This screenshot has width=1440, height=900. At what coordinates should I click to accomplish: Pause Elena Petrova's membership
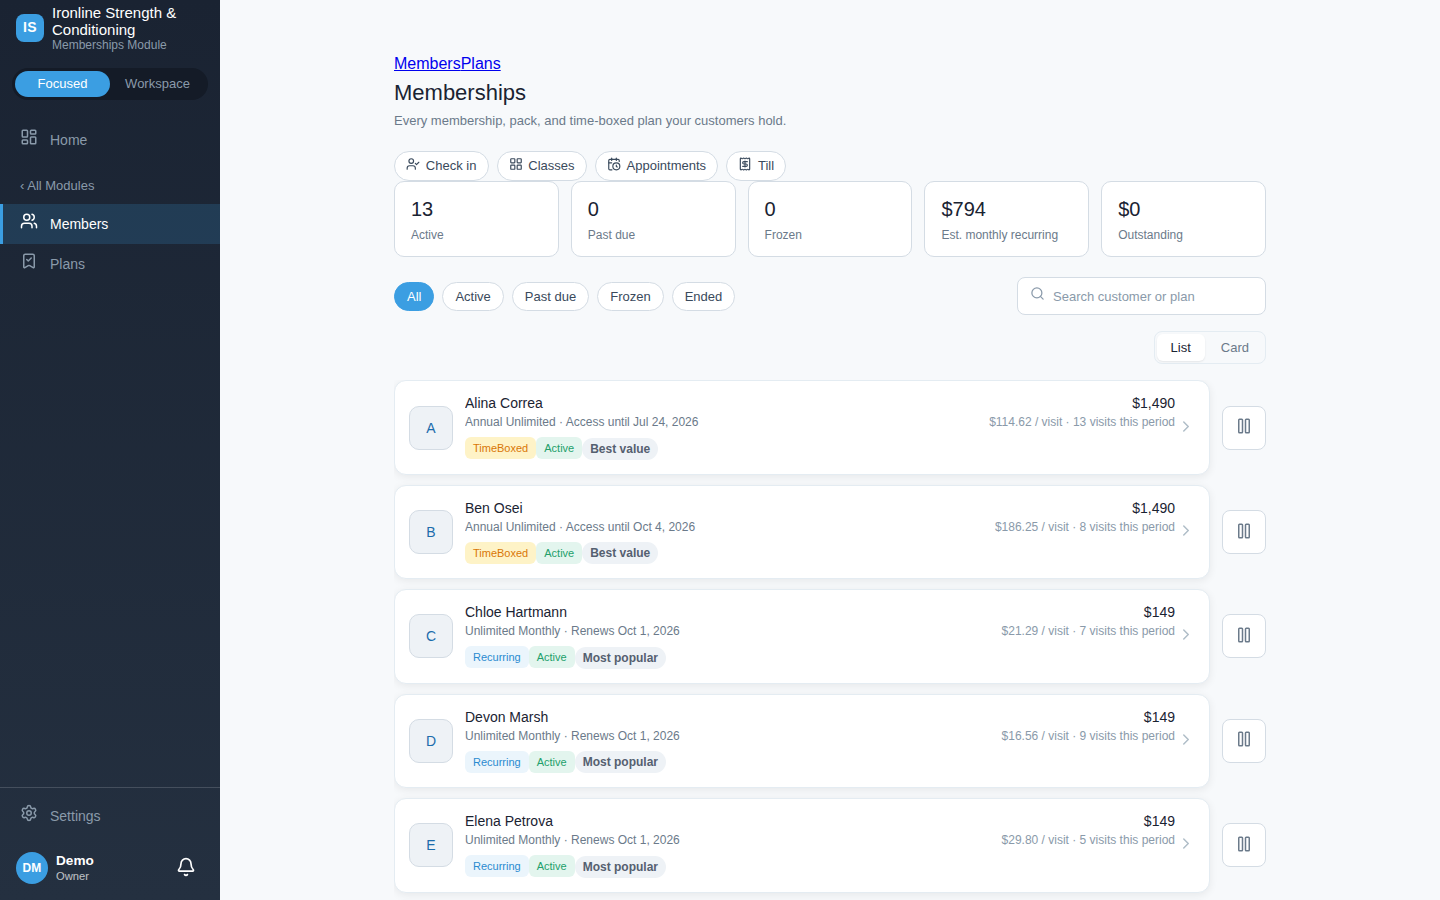pos(1244,845)
